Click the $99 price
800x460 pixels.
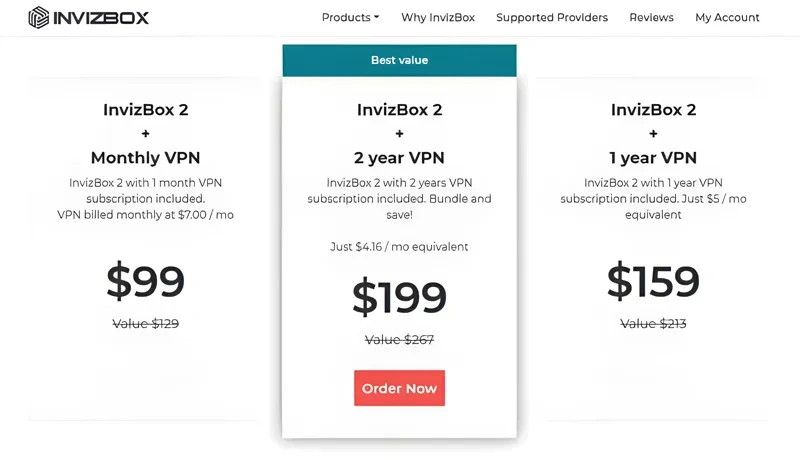tap(145, 282)
